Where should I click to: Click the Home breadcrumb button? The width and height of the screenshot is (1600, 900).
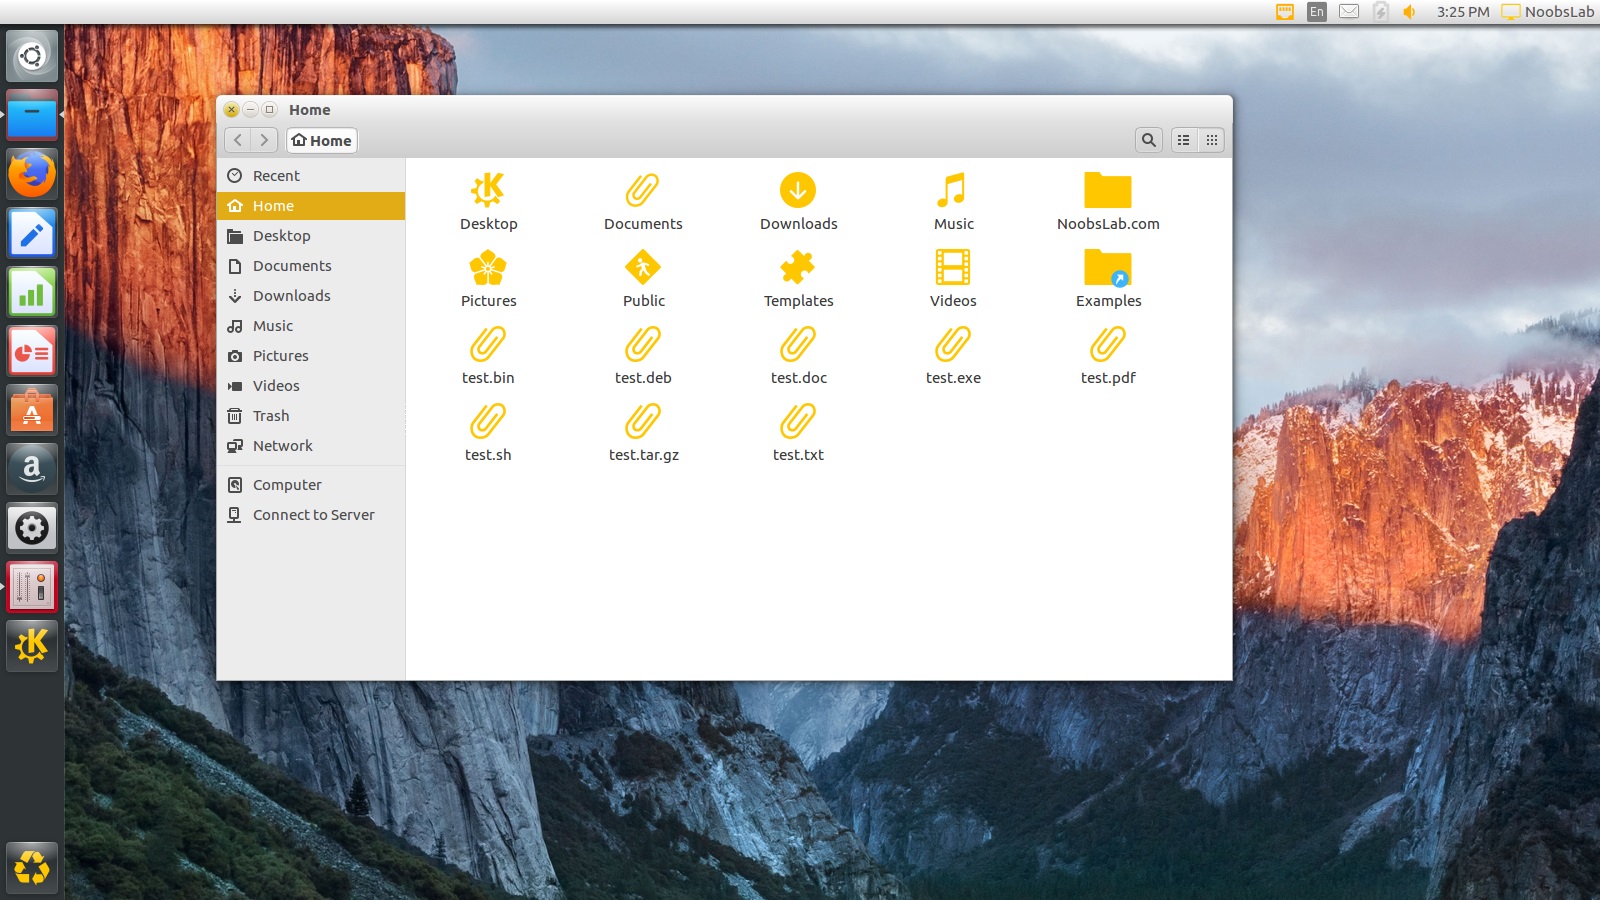pos(321,140)
